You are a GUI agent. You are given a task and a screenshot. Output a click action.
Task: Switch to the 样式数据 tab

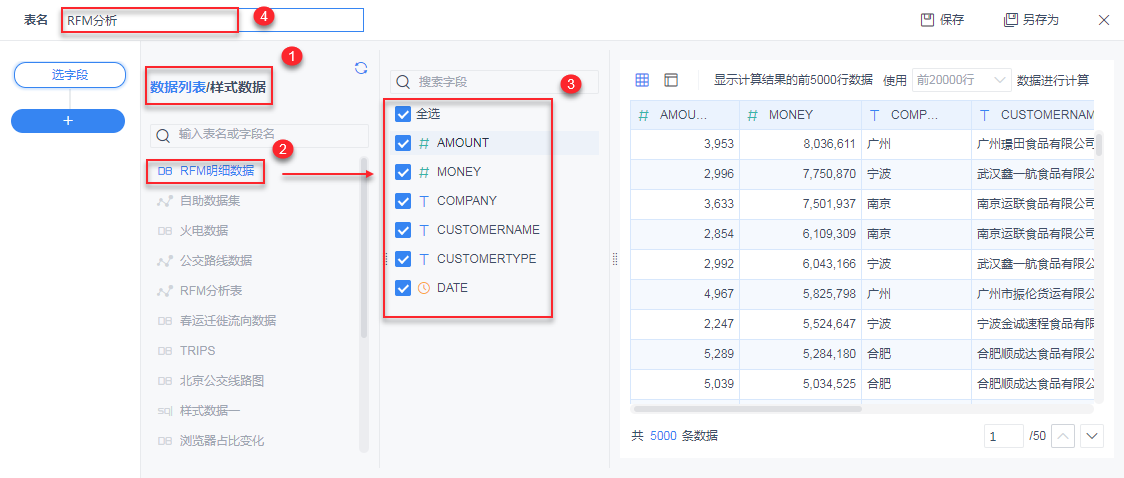click(x=238, y=87)
